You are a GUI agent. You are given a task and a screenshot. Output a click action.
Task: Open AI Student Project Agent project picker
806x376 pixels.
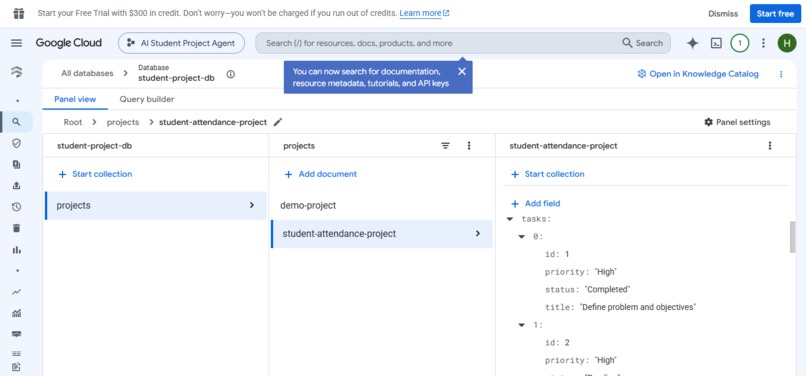click(x=181, y=43)
